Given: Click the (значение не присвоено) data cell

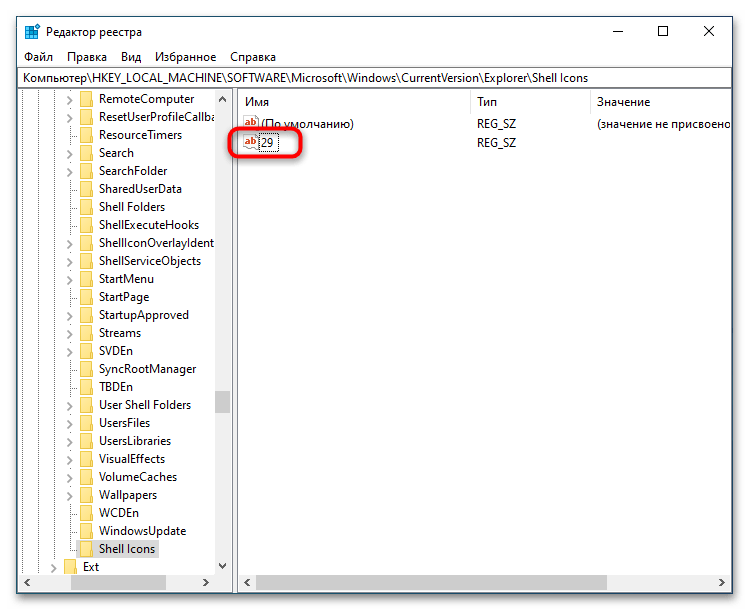Looking at the screenshot, I should pos(663,124).
